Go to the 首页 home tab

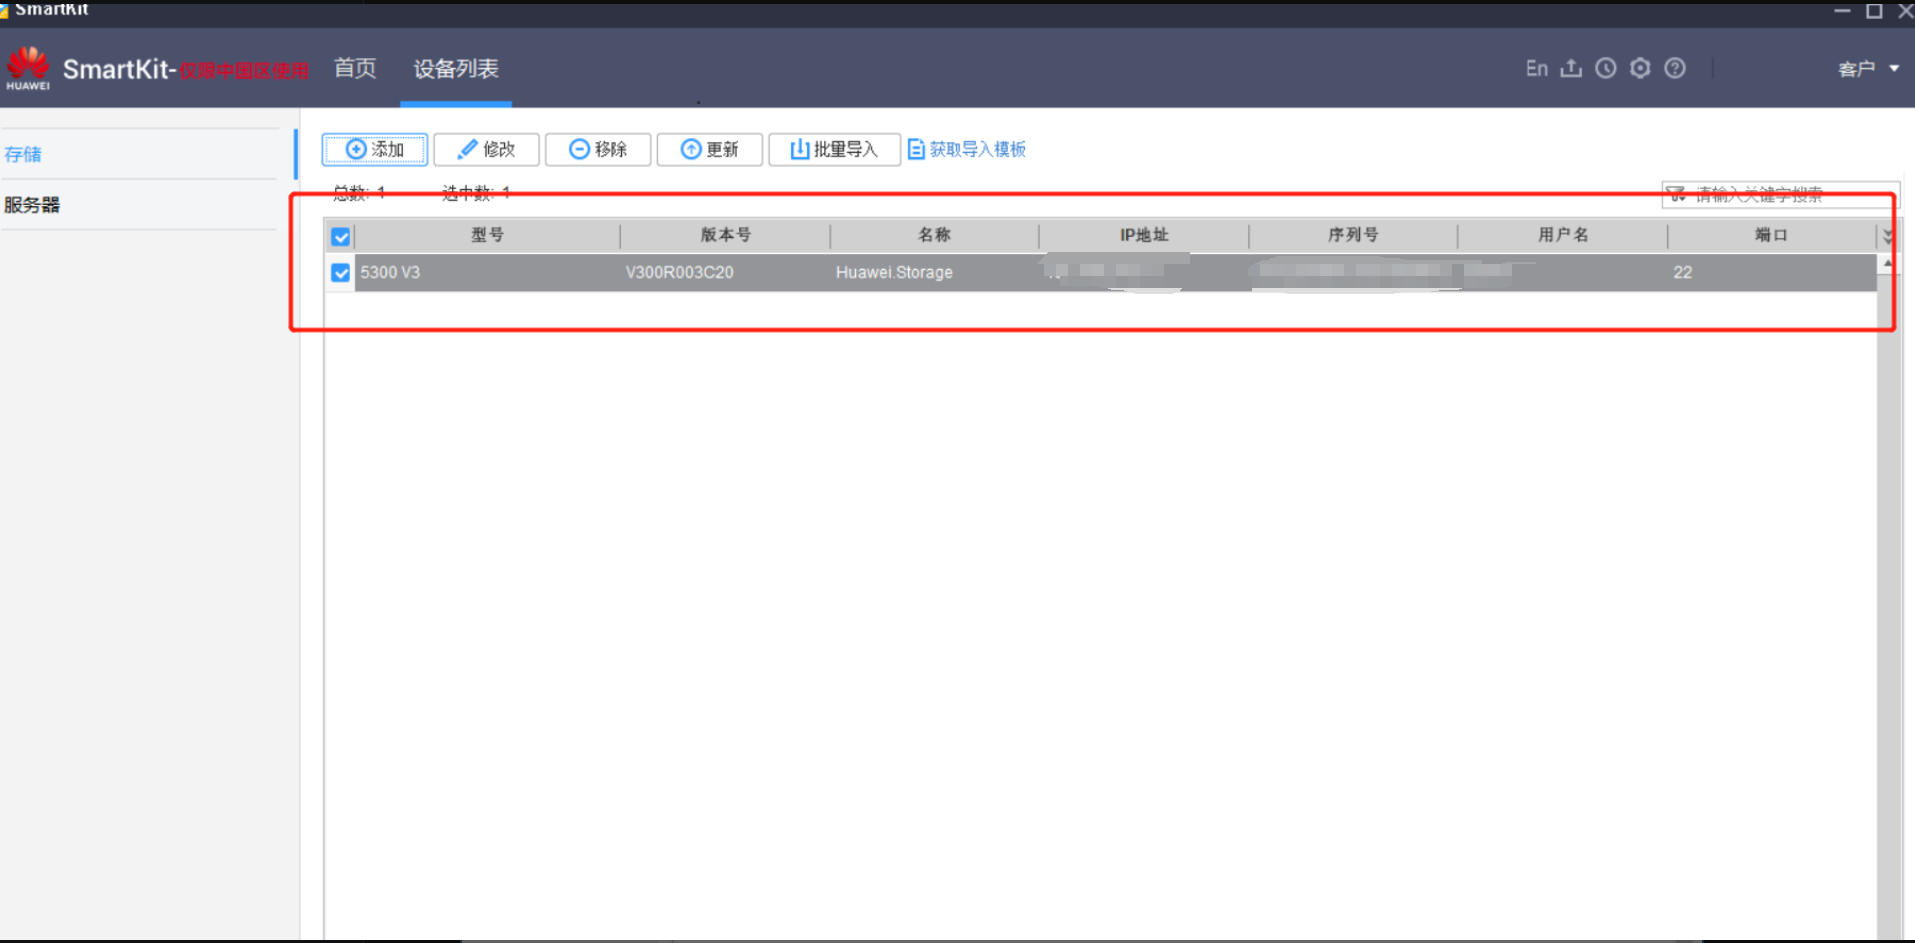pos(355,68)
